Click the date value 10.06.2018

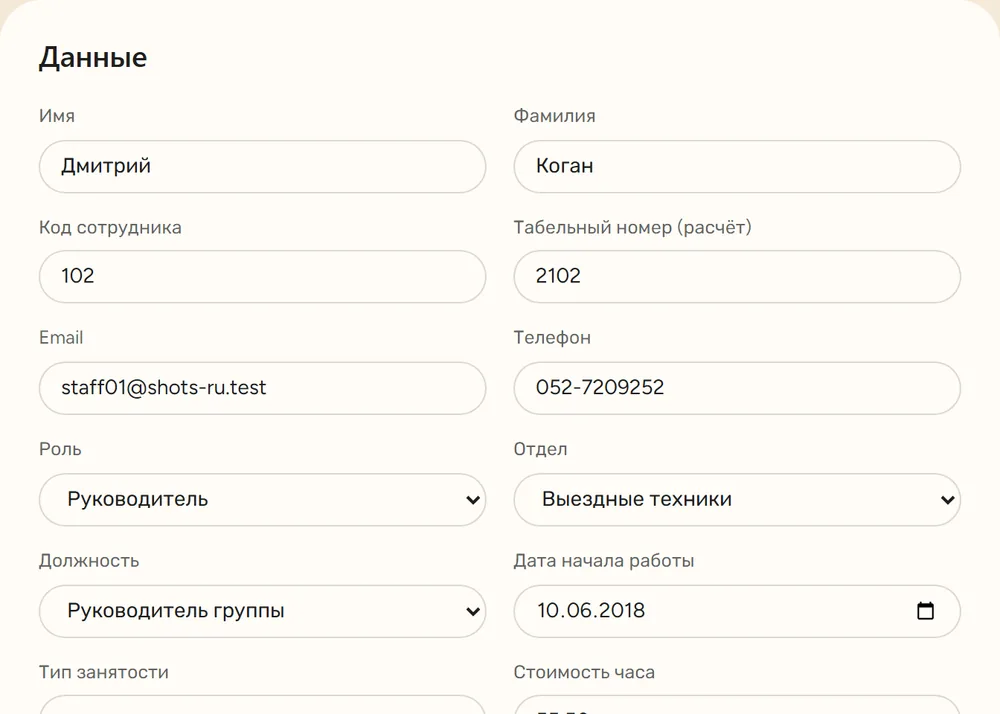pos(591,611)
